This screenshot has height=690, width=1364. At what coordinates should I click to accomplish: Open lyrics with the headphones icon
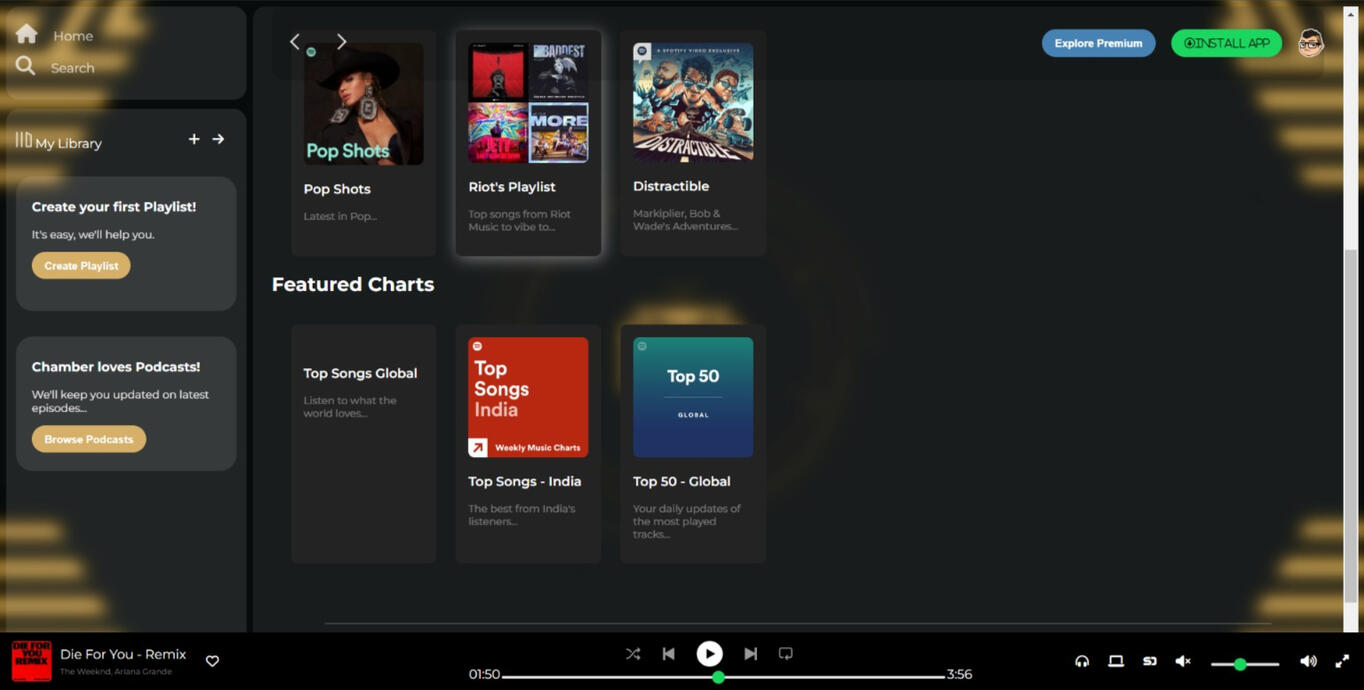coord(1081,661)
